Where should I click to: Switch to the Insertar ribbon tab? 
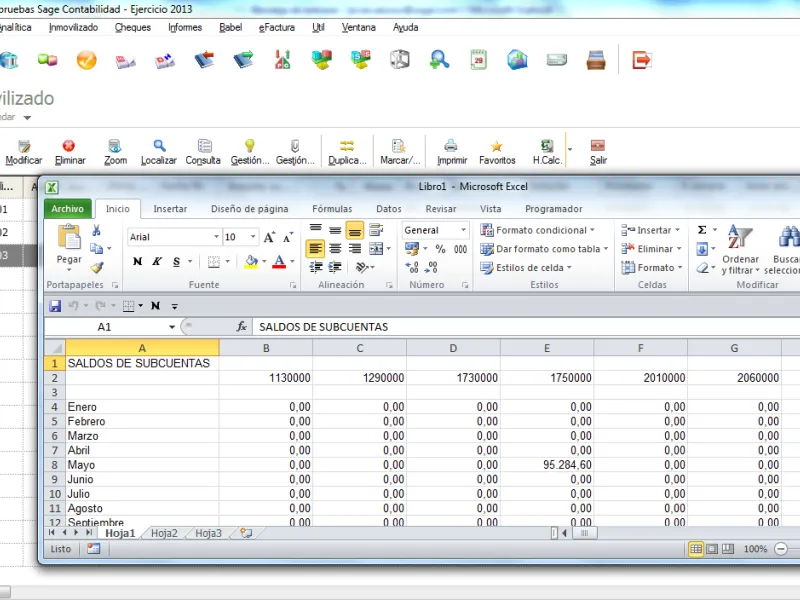(x=170, y=209)
